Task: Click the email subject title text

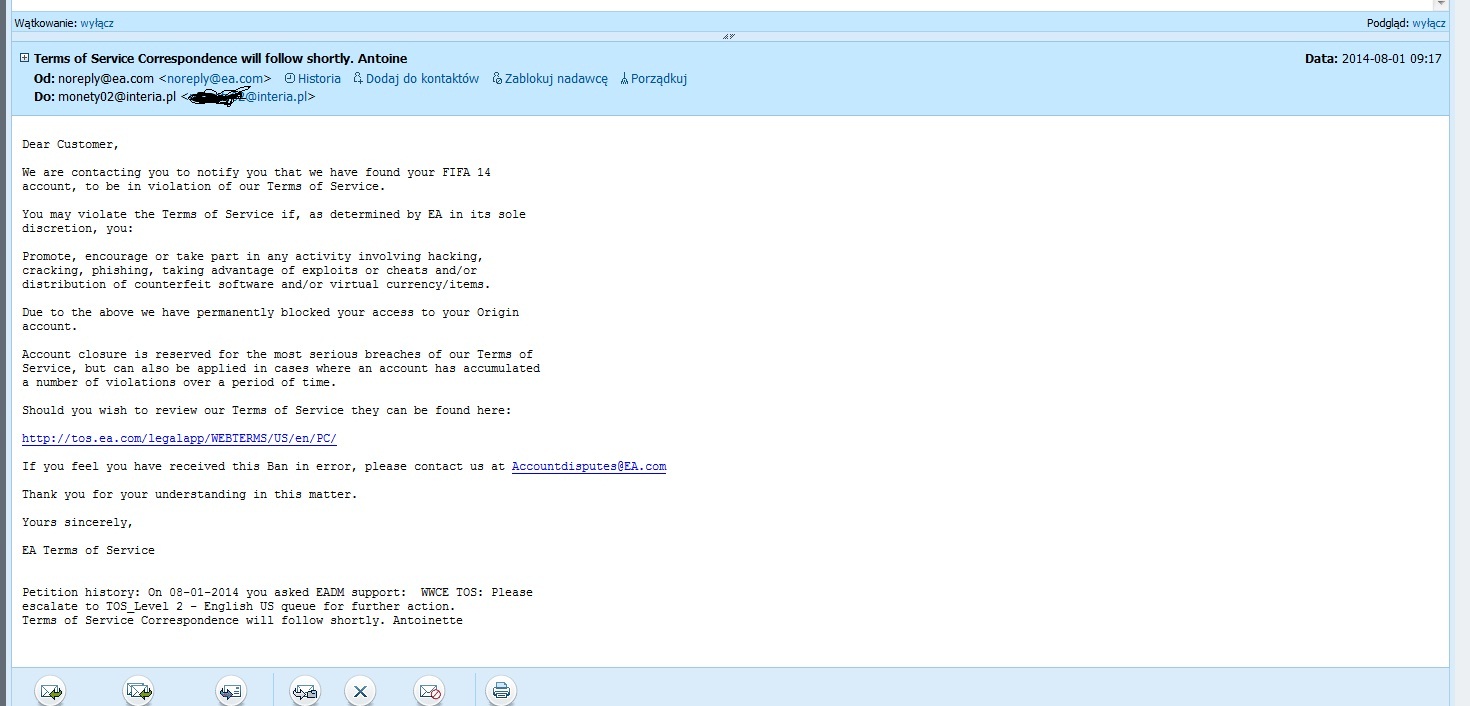Action: point(220,59)
